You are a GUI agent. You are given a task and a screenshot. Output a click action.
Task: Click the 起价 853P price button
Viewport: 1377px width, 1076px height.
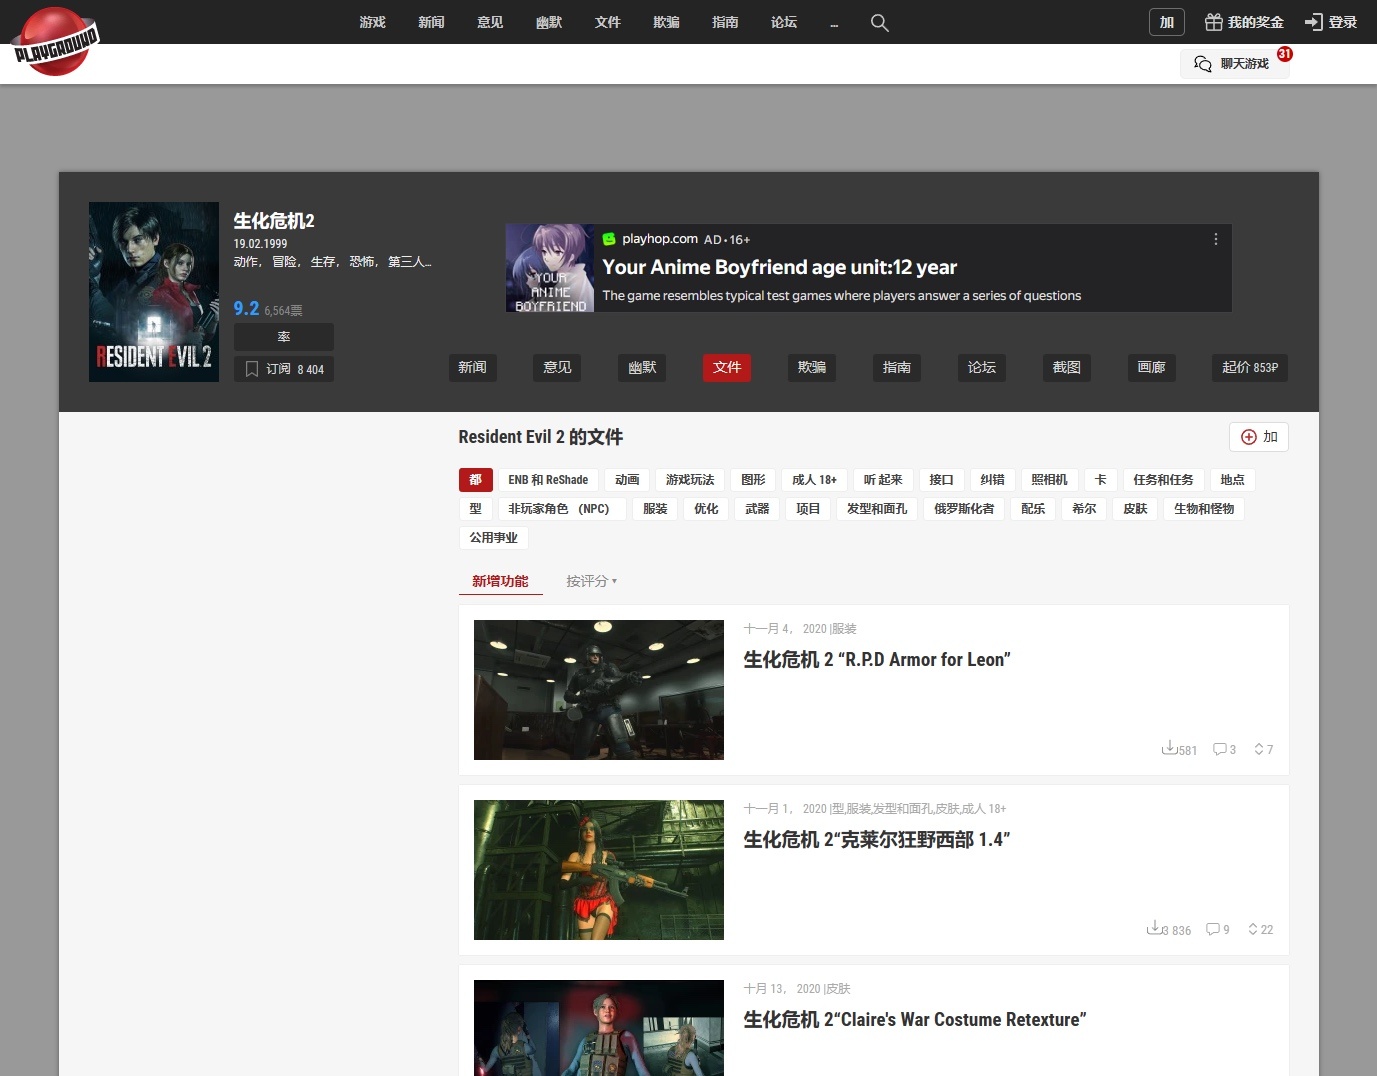(1250, 368)
